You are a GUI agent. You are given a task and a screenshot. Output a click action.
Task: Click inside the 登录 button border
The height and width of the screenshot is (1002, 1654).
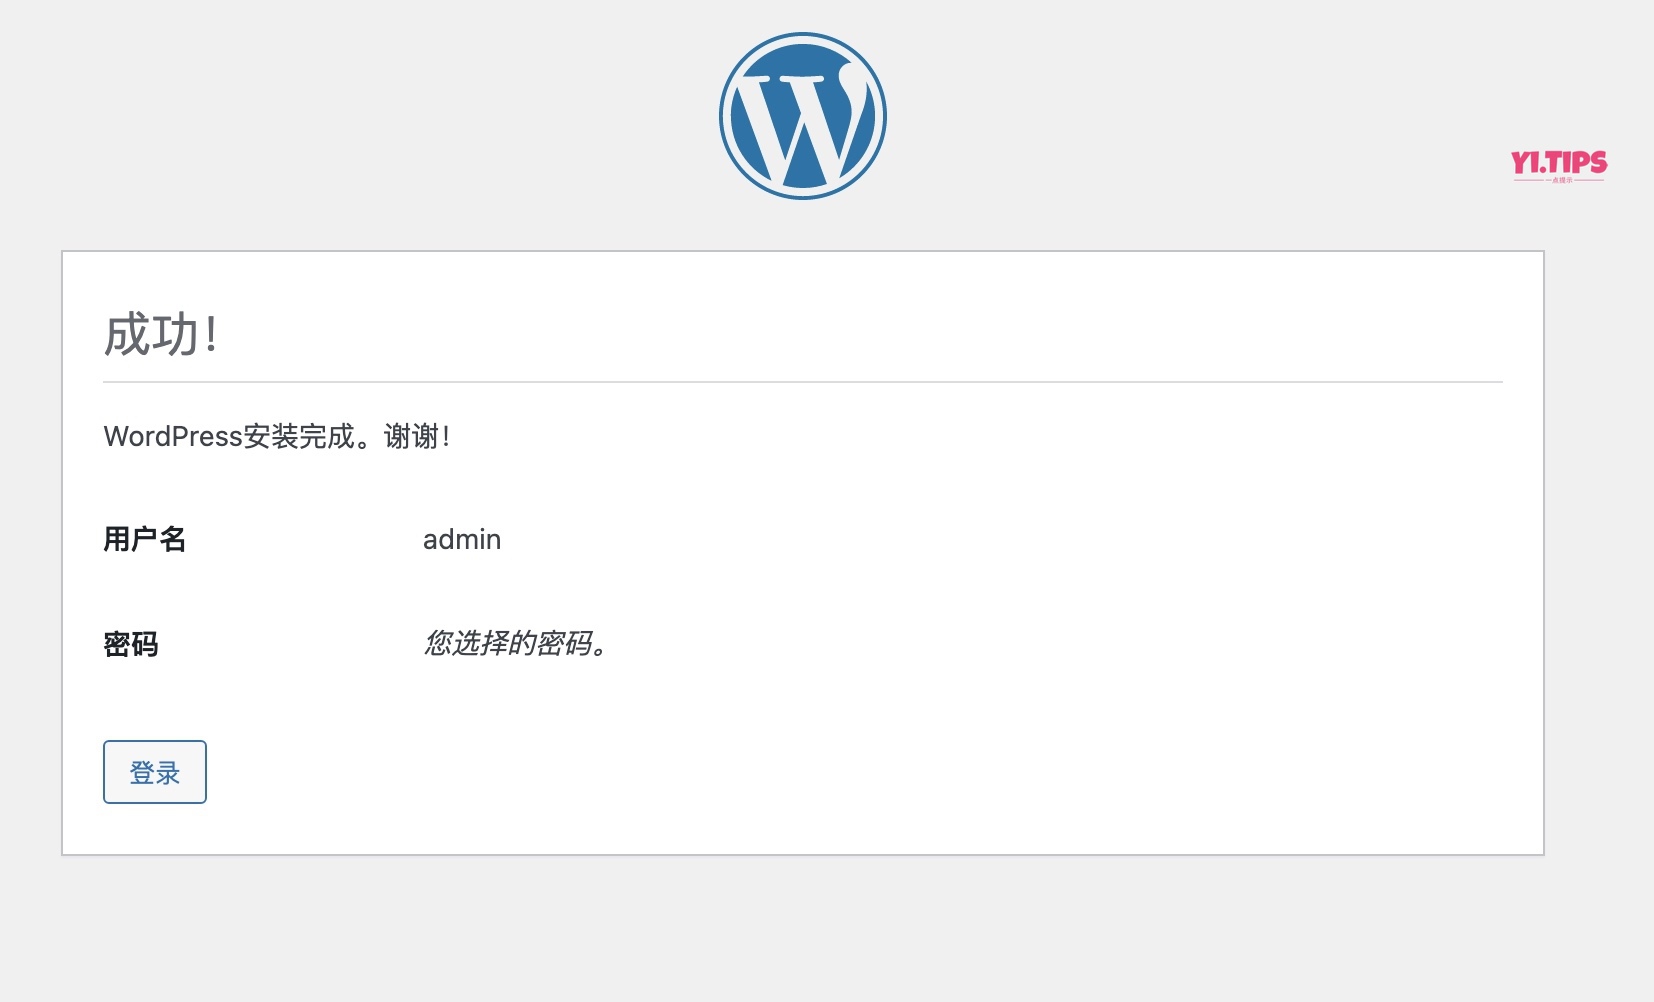point(154,771)
